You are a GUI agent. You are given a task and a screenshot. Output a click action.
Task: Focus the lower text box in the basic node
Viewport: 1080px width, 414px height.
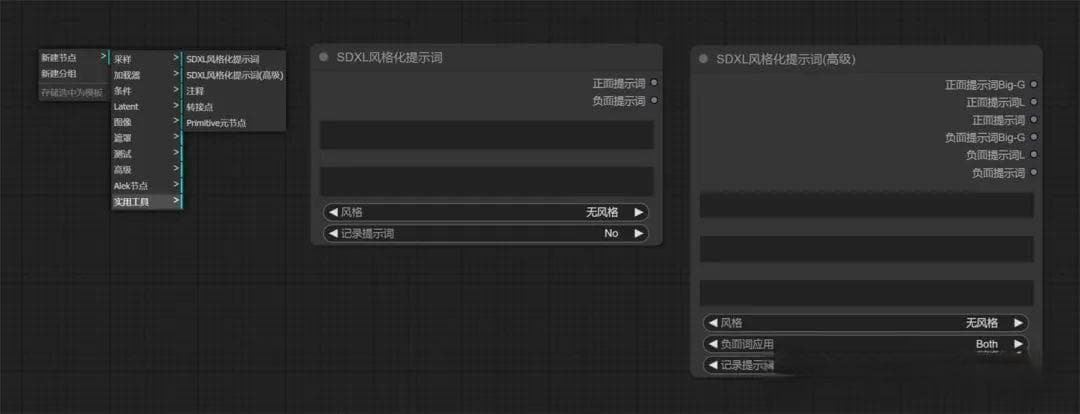click(x=486, y=180)
